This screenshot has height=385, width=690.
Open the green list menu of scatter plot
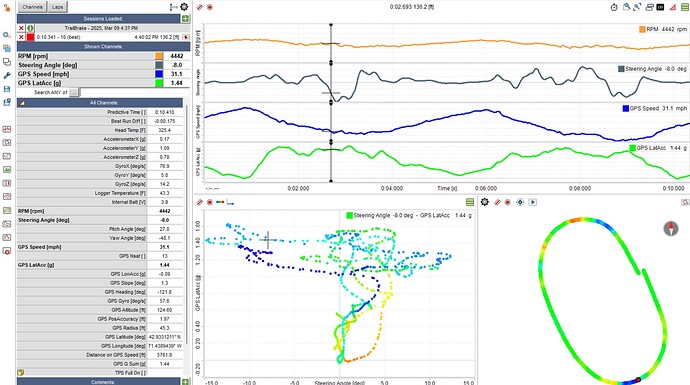coord(470,202)
